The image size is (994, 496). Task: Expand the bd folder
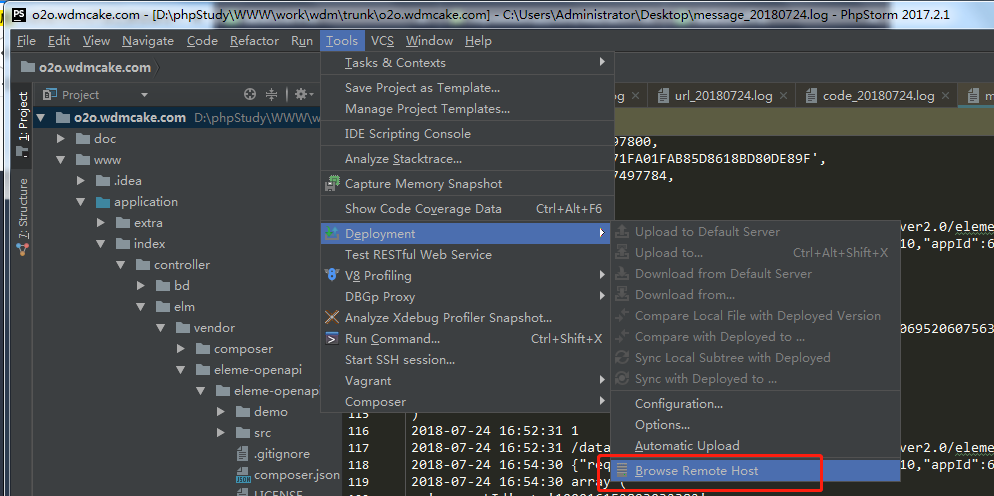[x=141, y=286]
